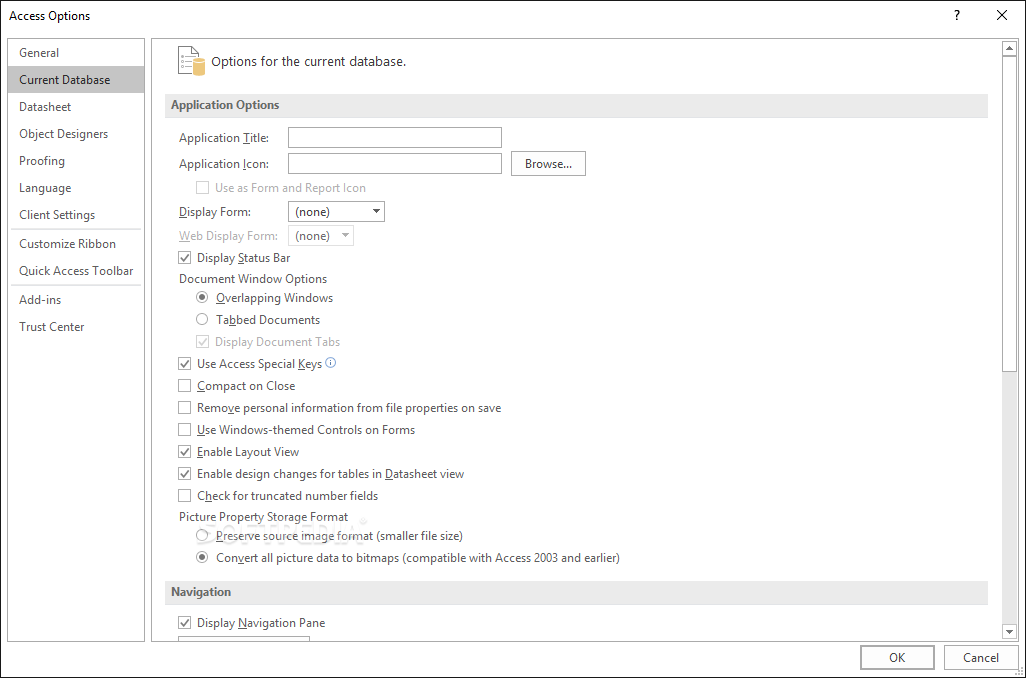
Task: Open Quick Access Toolbar category
Action: [x=76, y=271]
